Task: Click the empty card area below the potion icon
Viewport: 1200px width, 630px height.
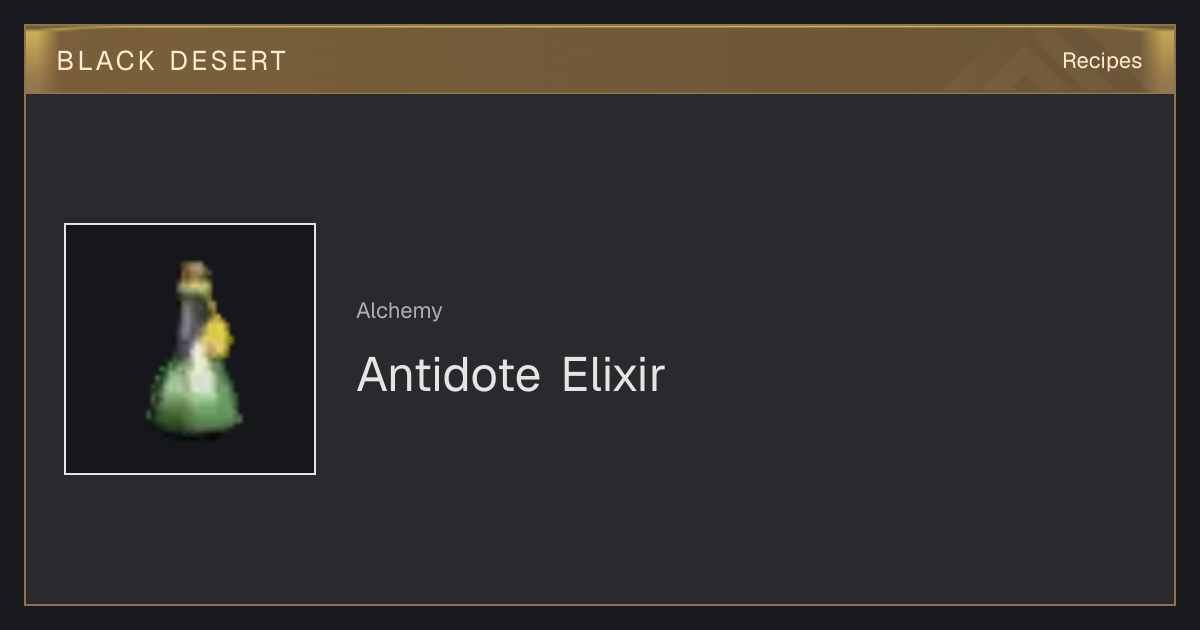Action: (190, 540)
